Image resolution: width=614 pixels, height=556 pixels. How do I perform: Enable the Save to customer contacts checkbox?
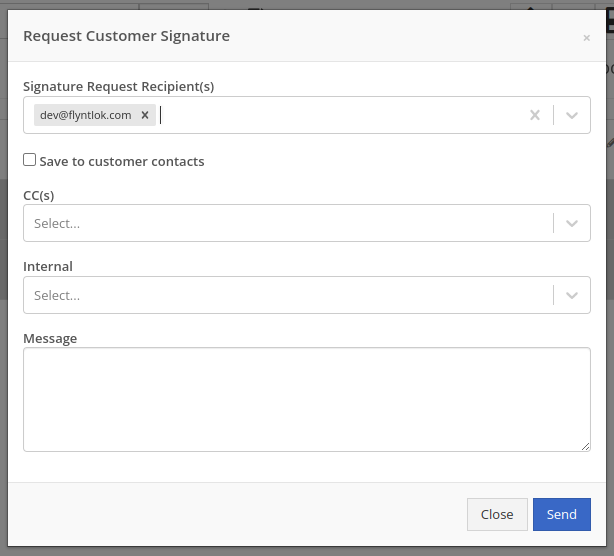tap(30, 160)
